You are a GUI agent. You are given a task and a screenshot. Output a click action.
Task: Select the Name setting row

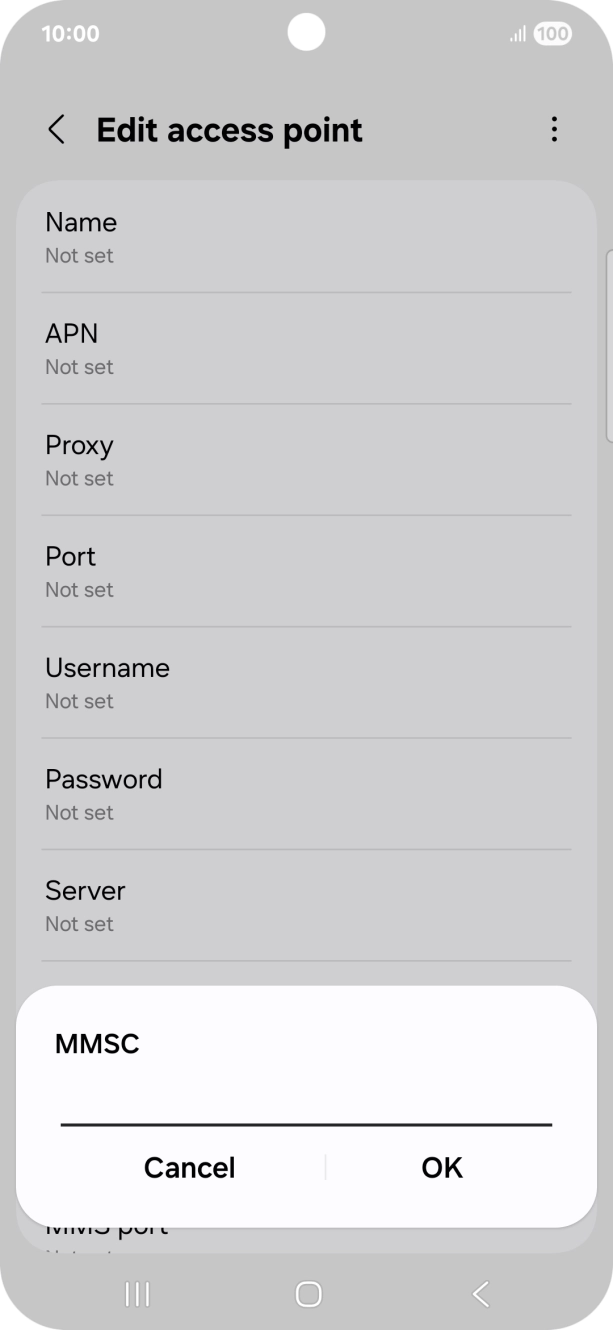pyautogui.click(x=306, y=236)
